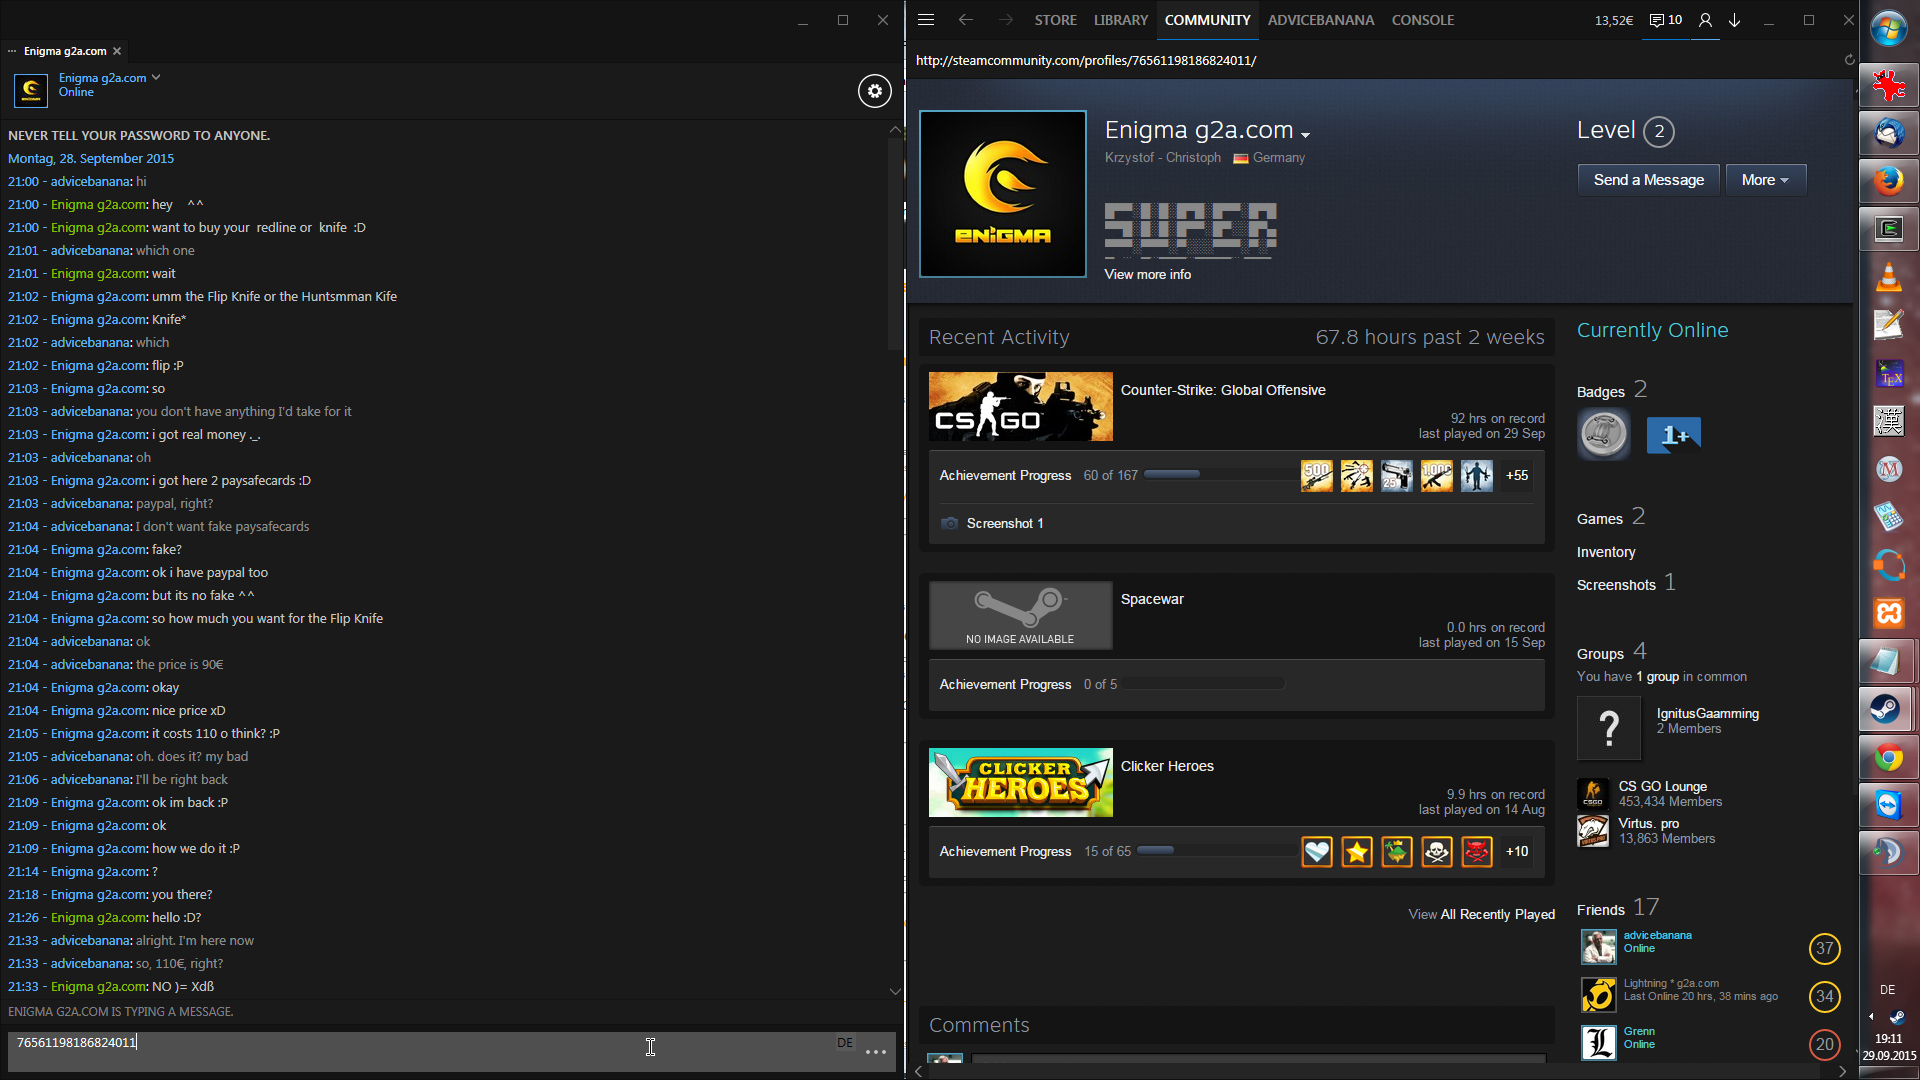Switch to the LIBRARY tab

coord(1120,20)
